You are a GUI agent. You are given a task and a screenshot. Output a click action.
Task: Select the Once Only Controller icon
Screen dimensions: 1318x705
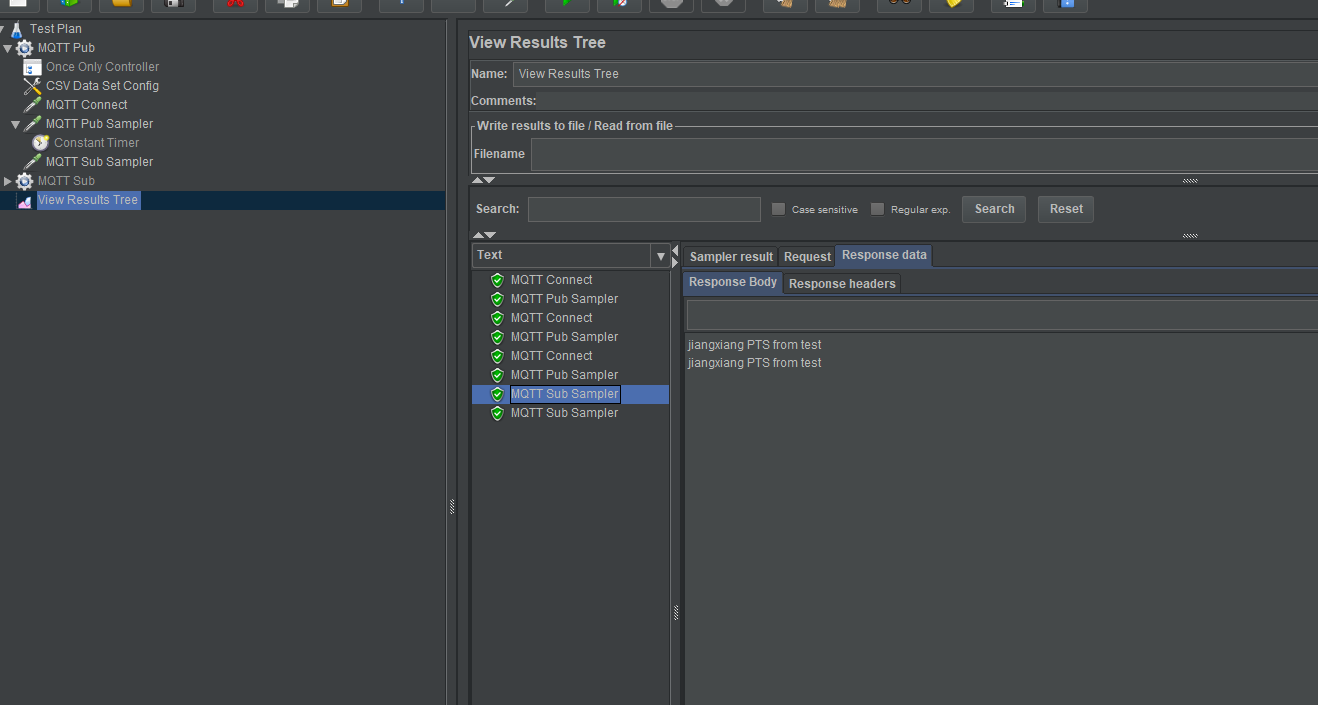click(32, 67)
